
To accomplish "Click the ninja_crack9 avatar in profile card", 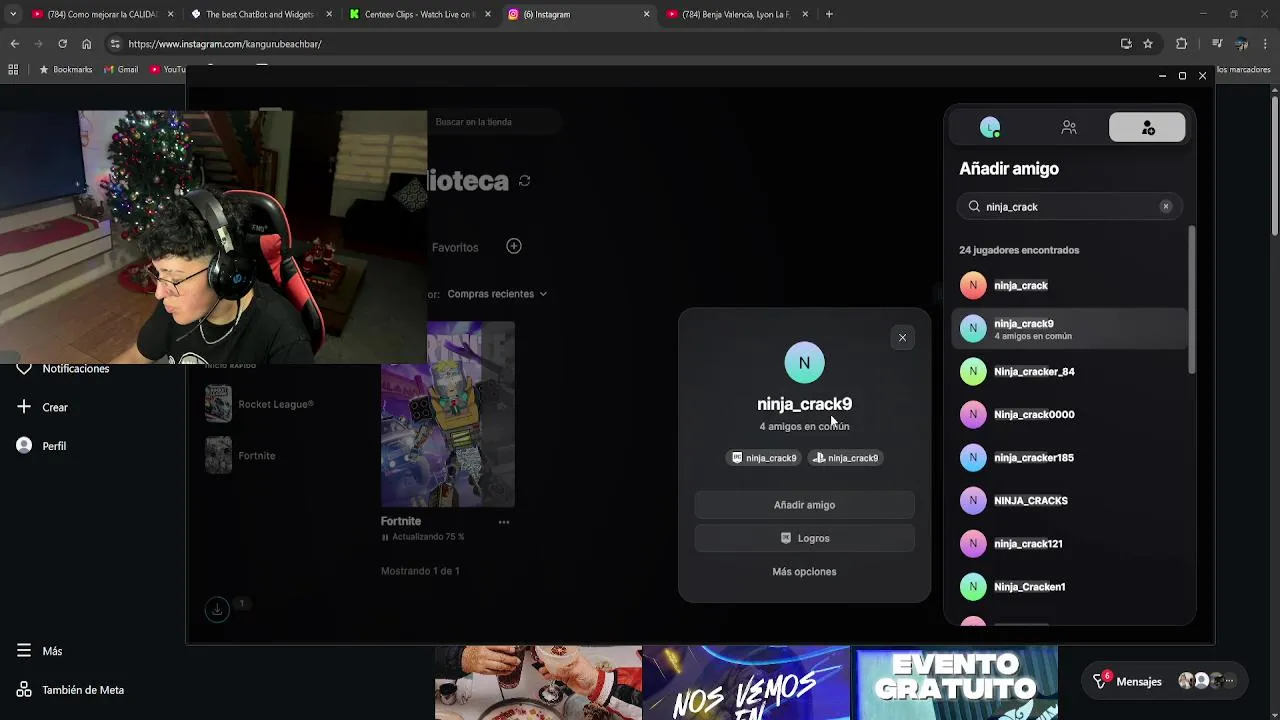I will (804, 363).
